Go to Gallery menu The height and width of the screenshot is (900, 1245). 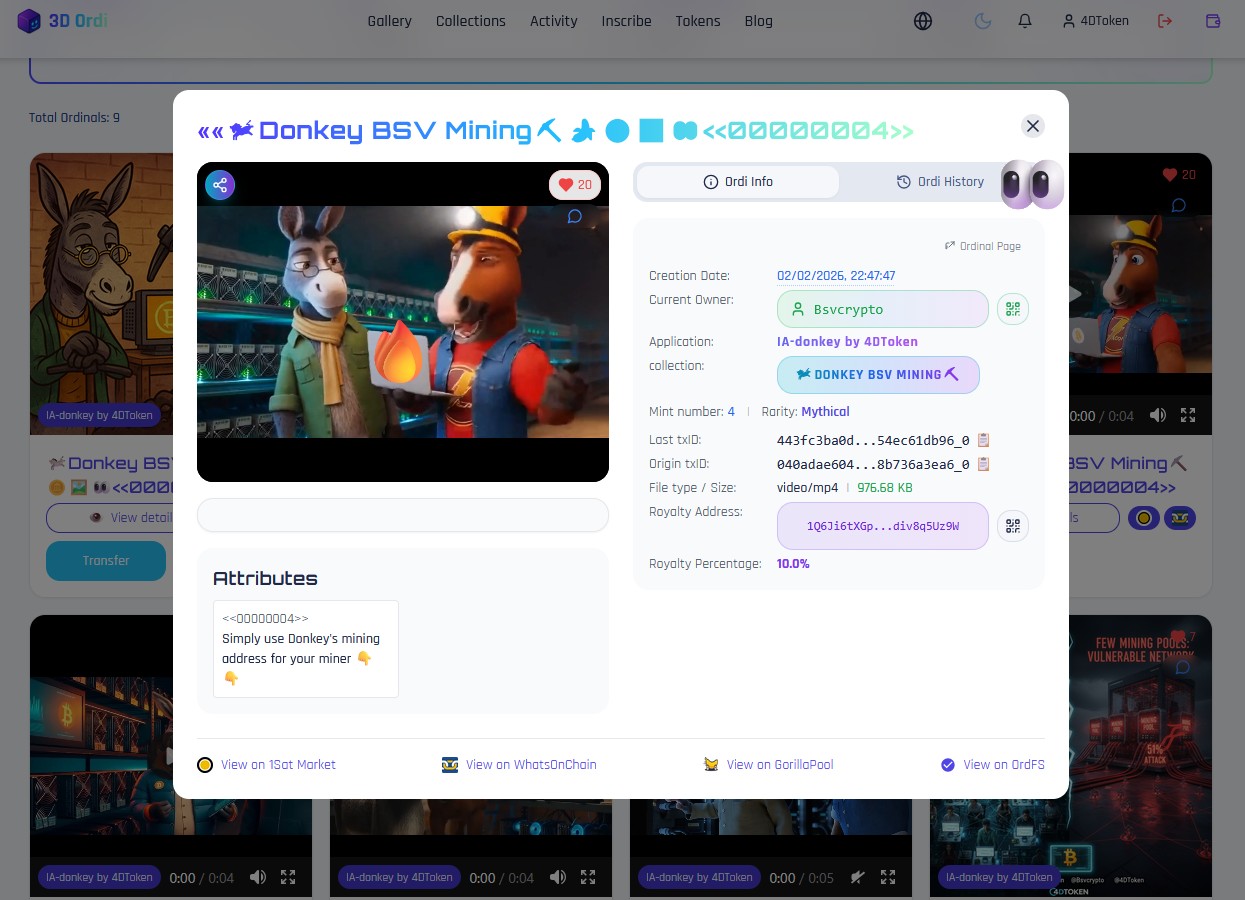(389, 21)
